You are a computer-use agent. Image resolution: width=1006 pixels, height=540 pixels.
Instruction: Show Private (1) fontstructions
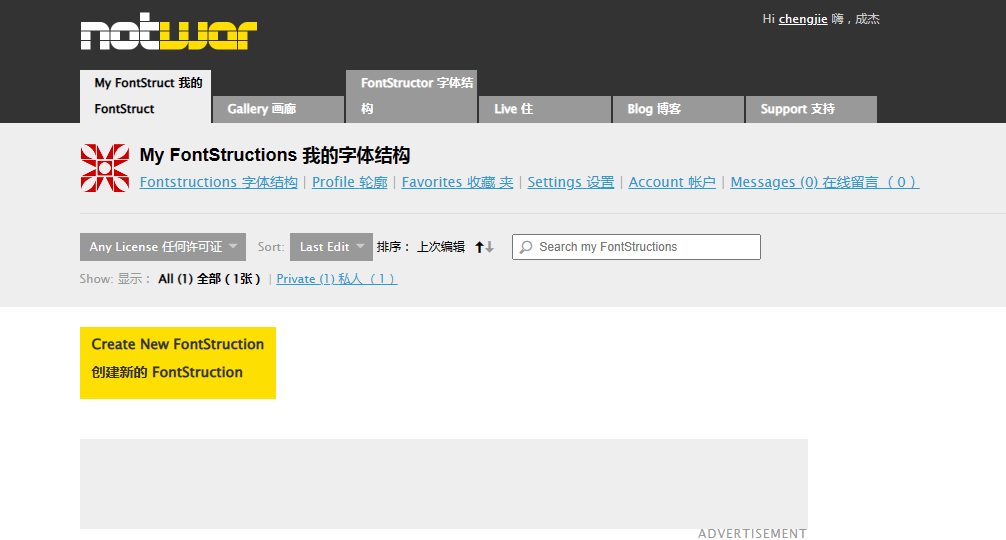[337, 279]
